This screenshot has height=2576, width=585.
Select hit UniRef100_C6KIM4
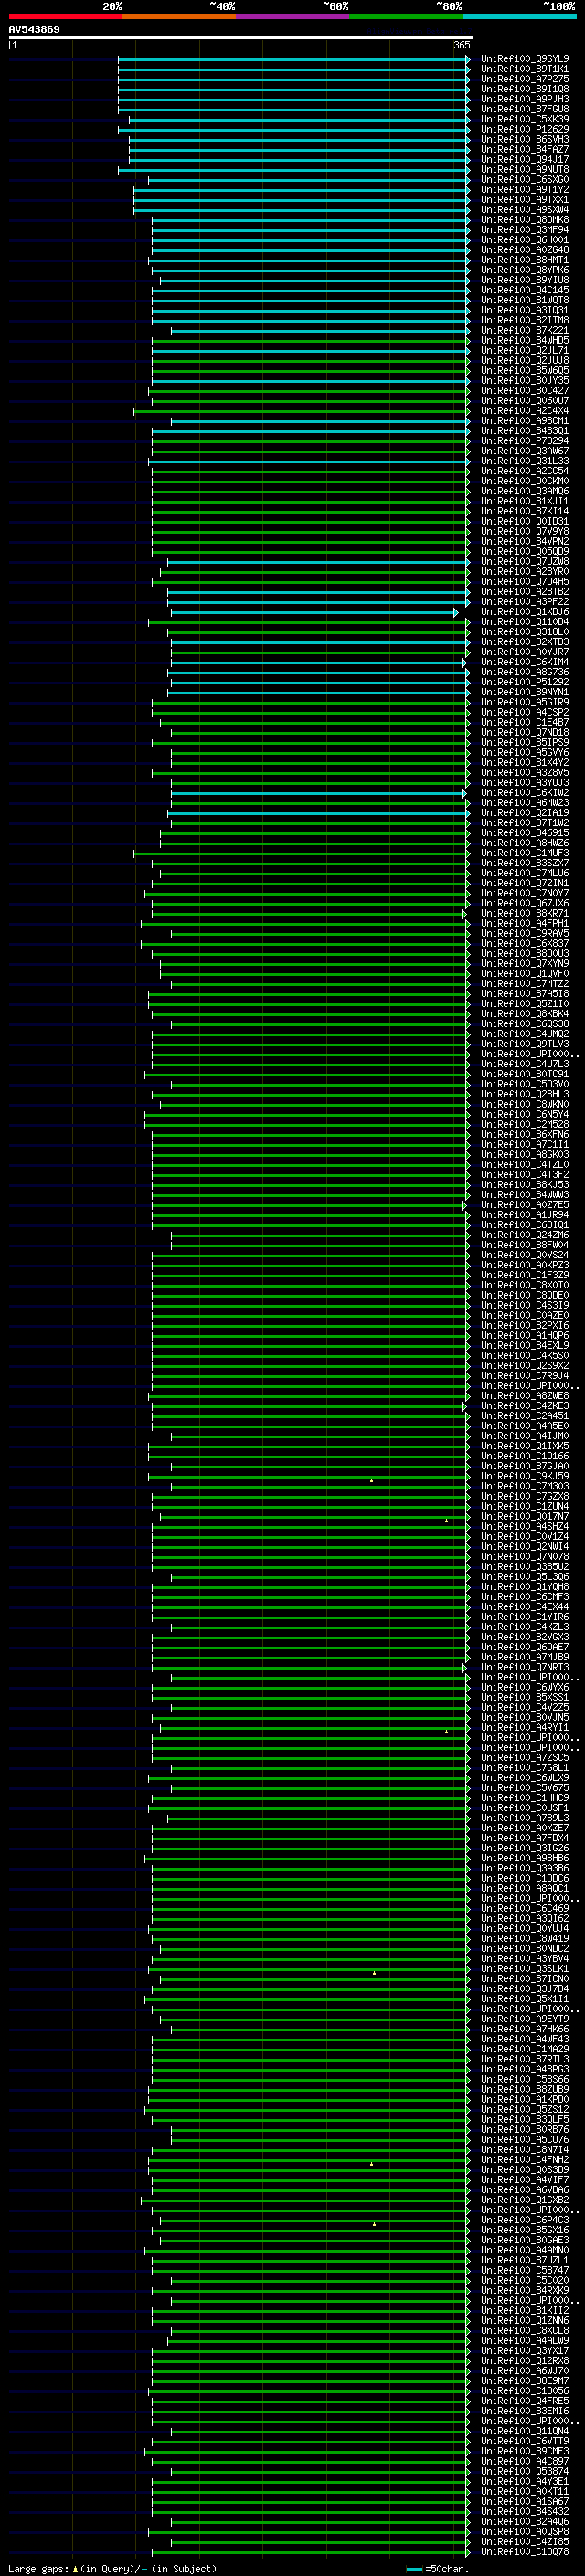click(525, 662)
